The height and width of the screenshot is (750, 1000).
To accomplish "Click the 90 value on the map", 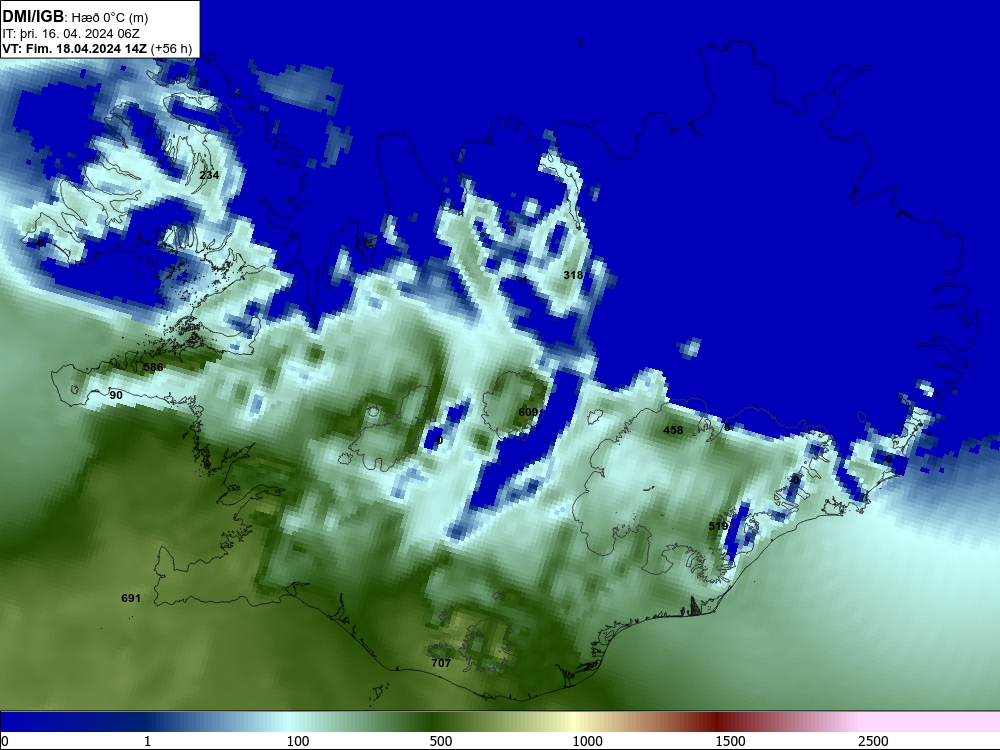I will pos(116,395).
